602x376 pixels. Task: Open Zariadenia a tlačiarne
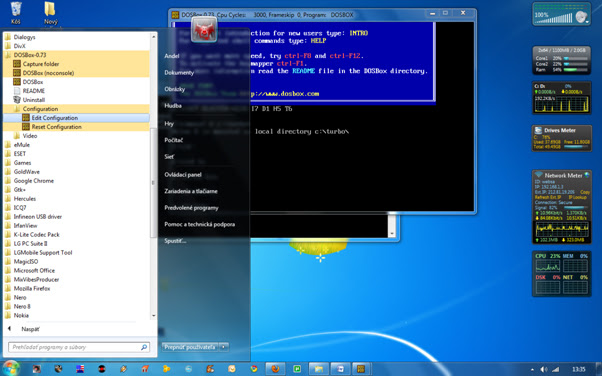[191, 191]
